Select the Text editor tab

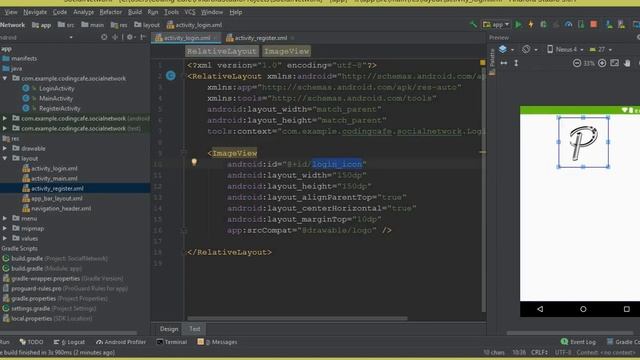point(195,329)
